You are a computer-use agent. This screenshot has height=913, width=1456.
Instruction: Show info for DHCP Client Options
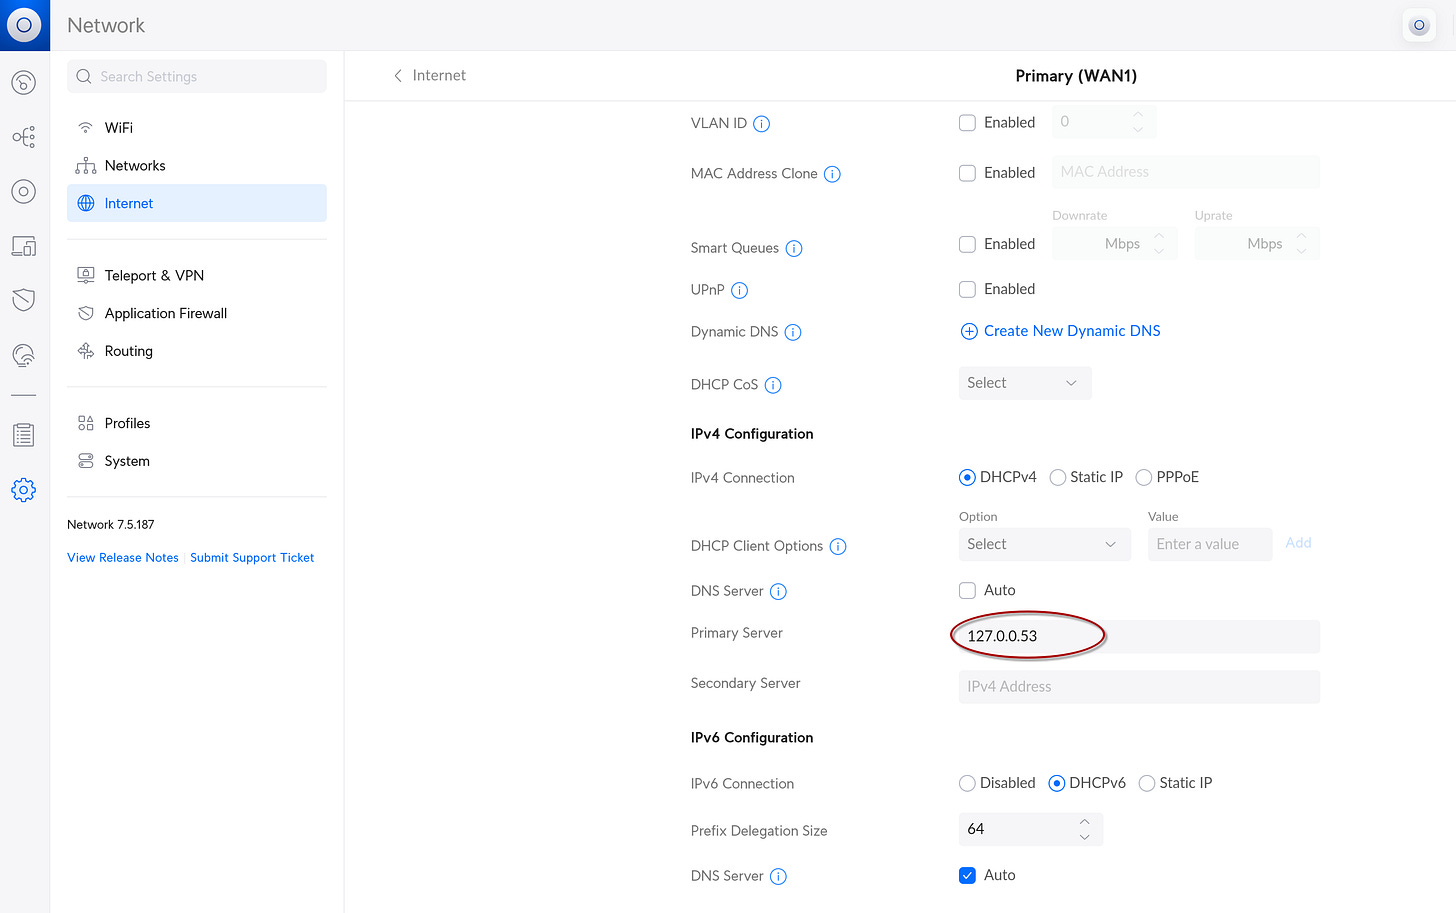838,547
